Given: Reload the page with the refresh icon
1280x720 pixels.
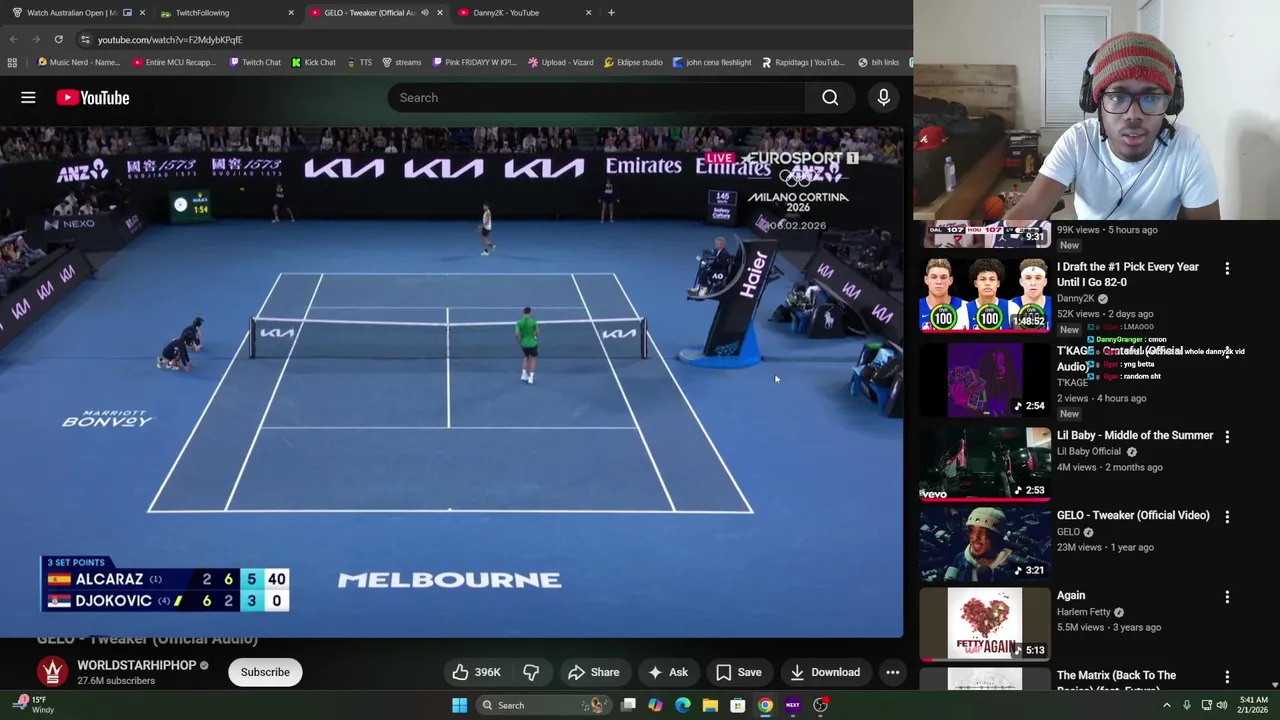Looking at the screenshot, I should [58, 39].
